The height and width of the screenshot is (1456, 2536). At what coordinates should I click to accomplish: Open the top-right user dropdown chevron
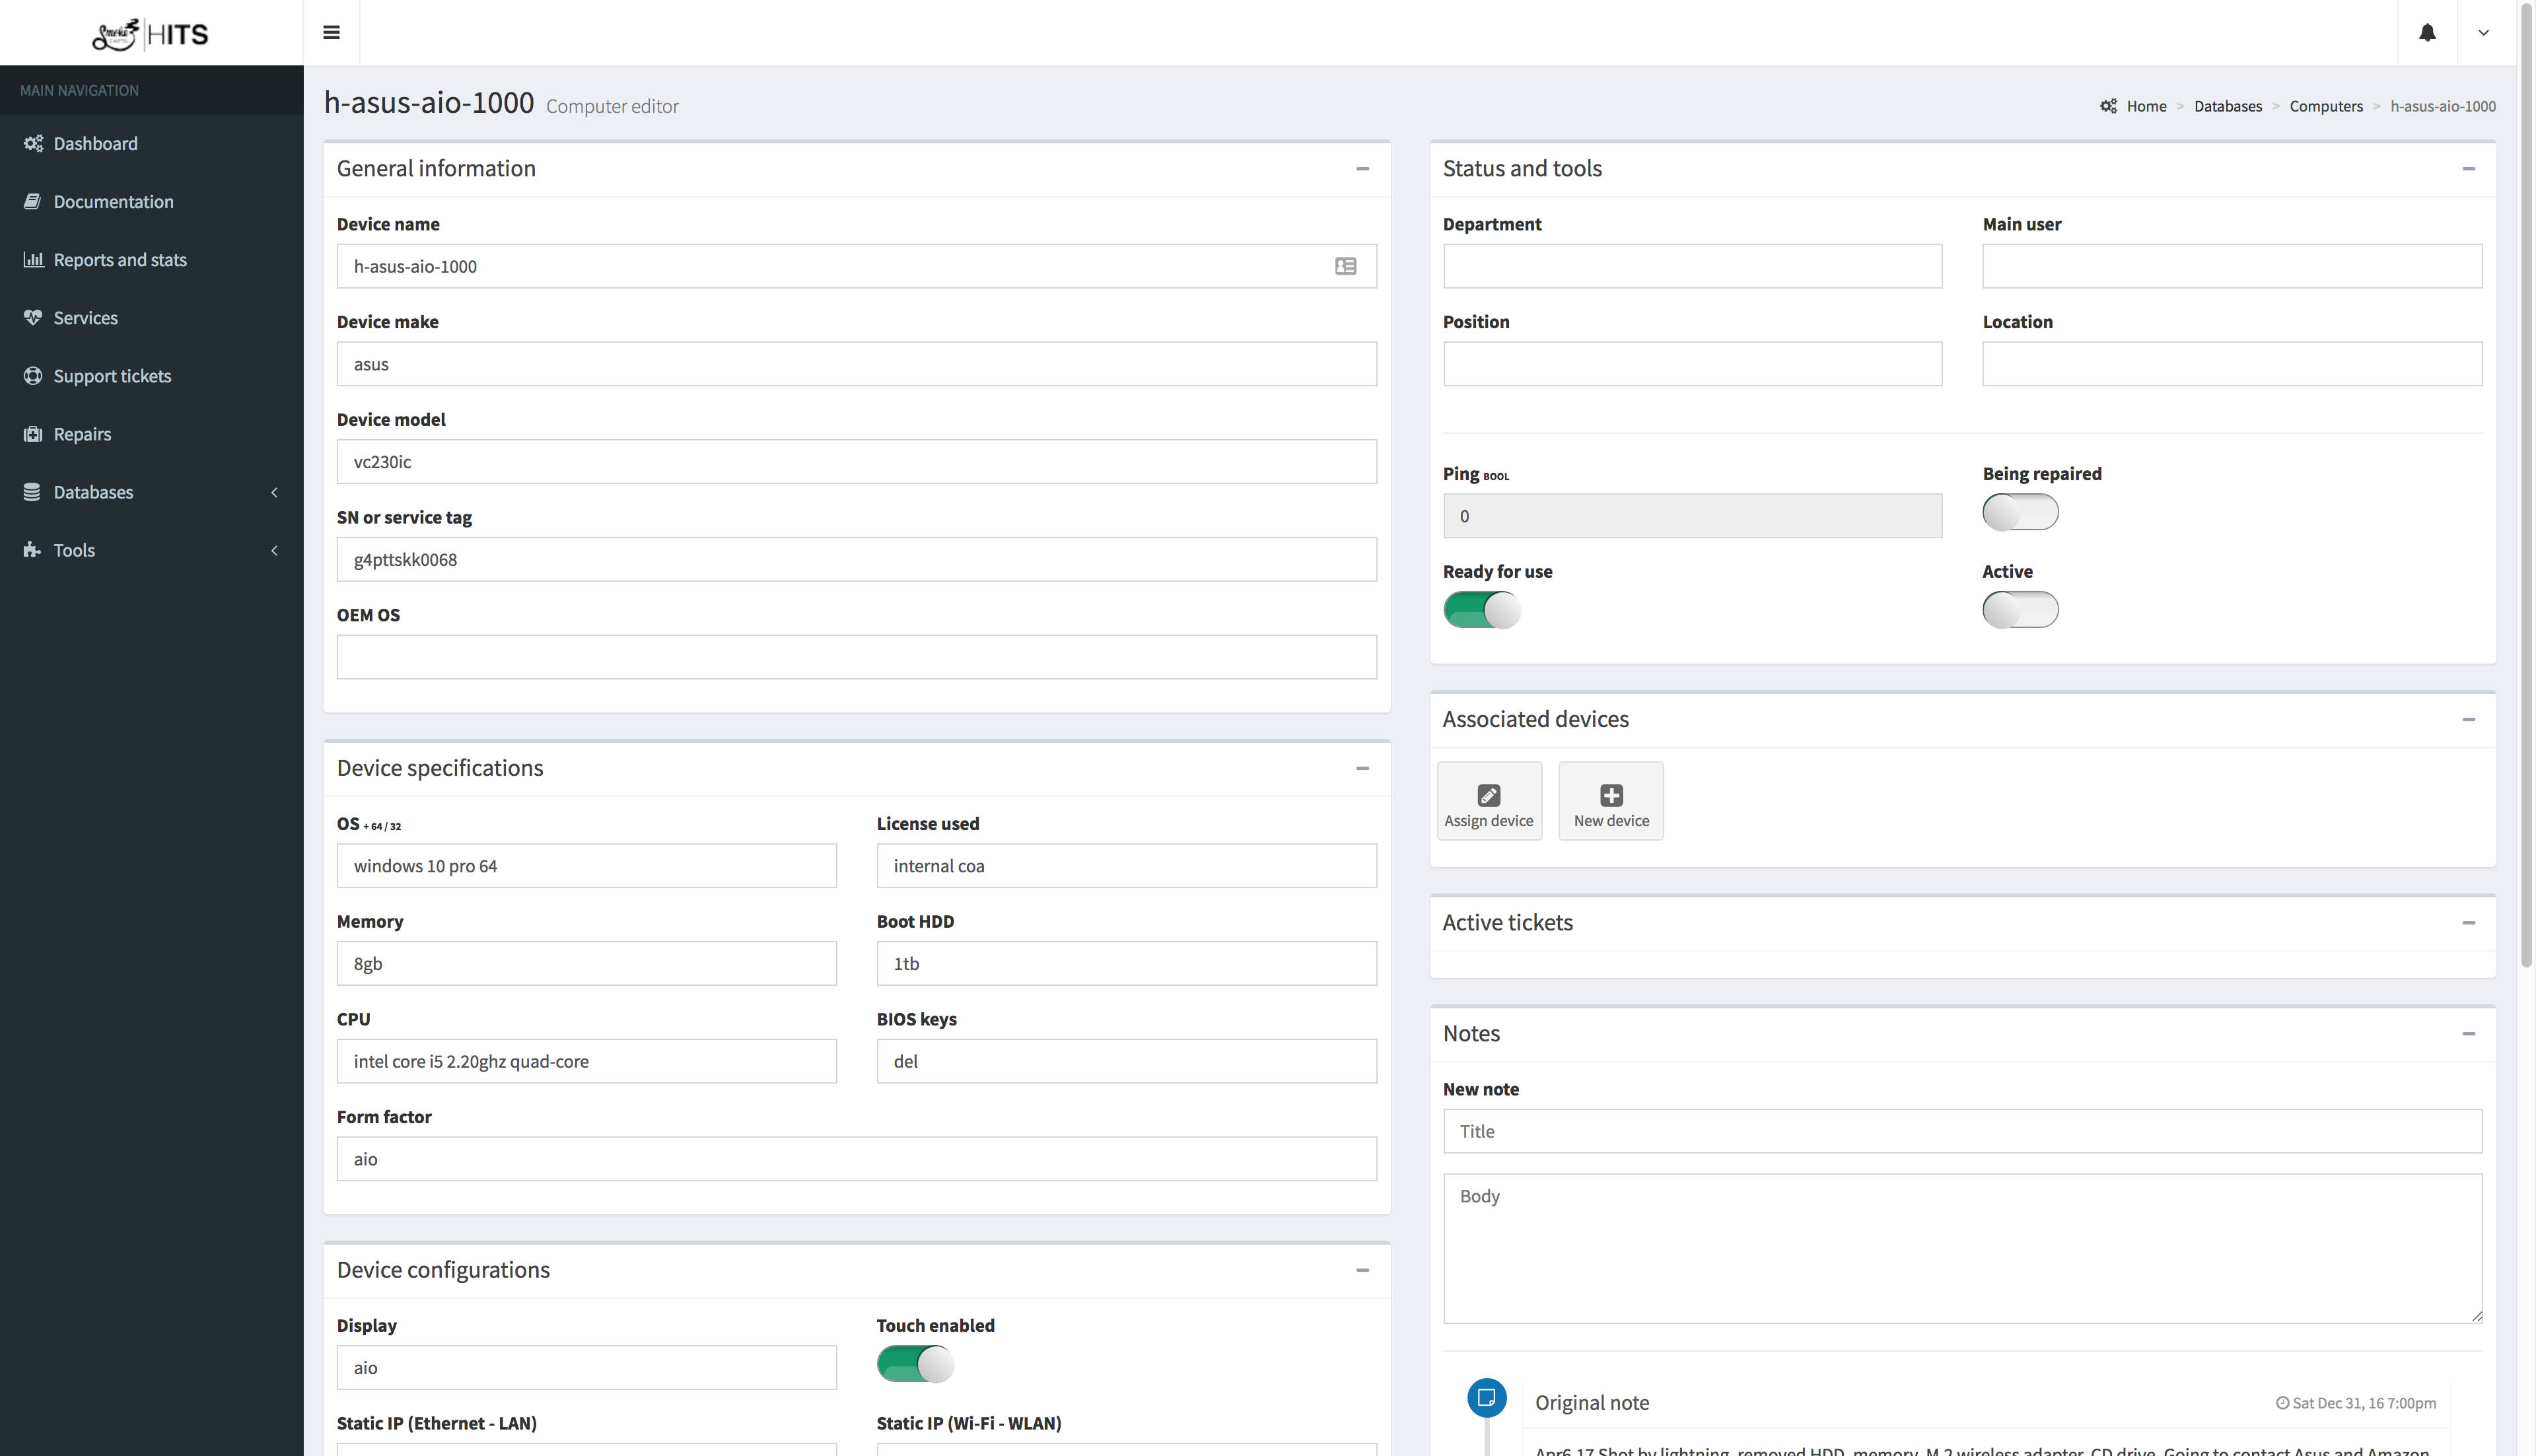2483,33
